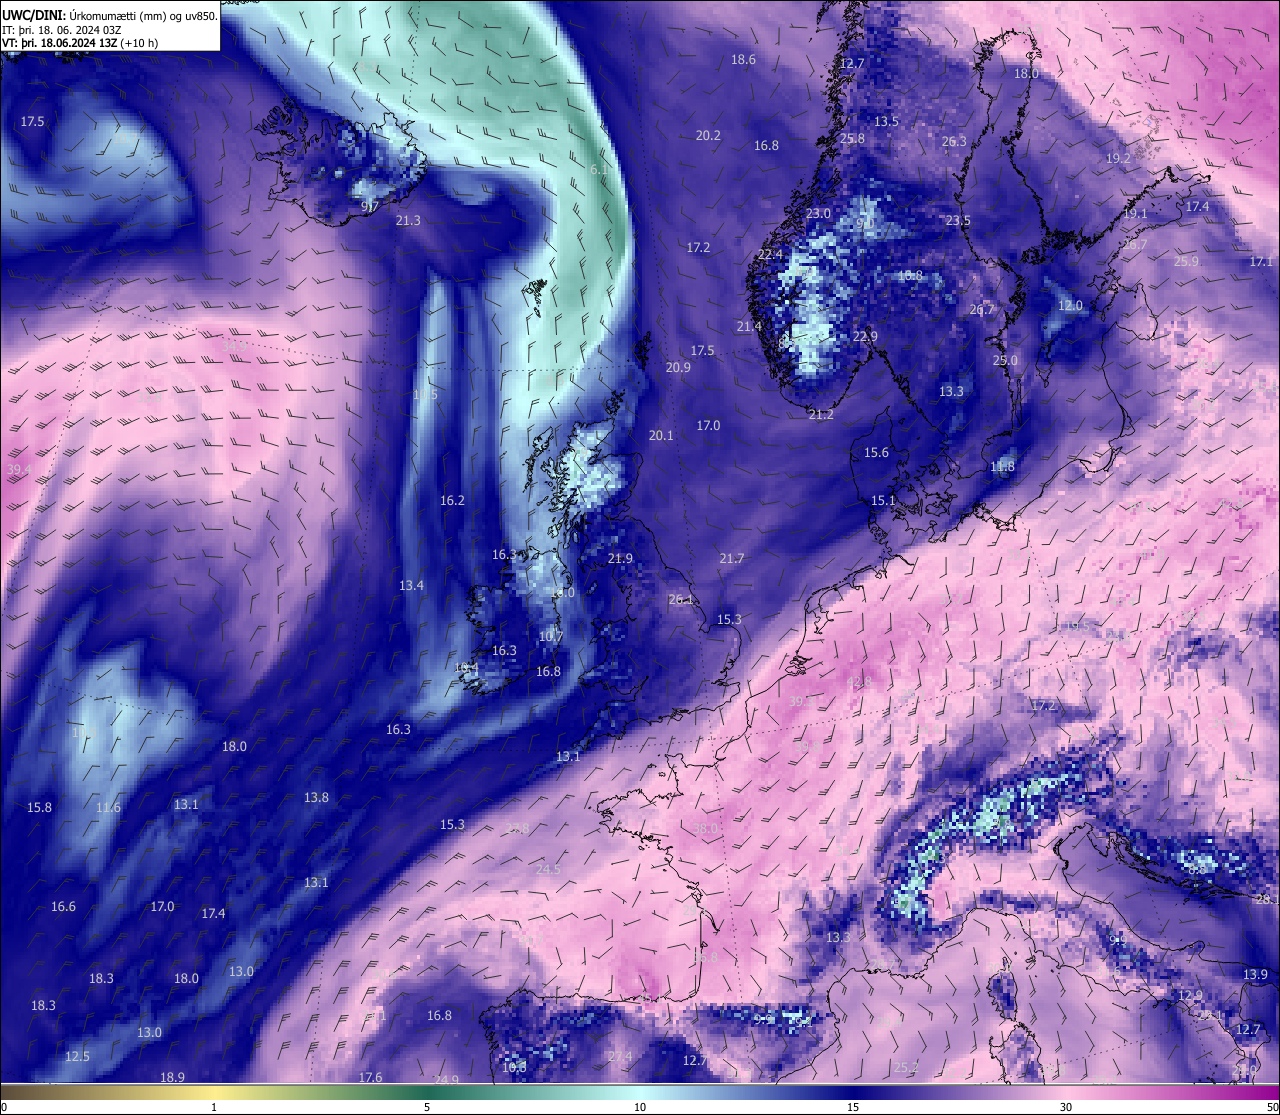Click the UWC/DINI title line in header
1280x1115 pixels.
[x=109, y=15]
